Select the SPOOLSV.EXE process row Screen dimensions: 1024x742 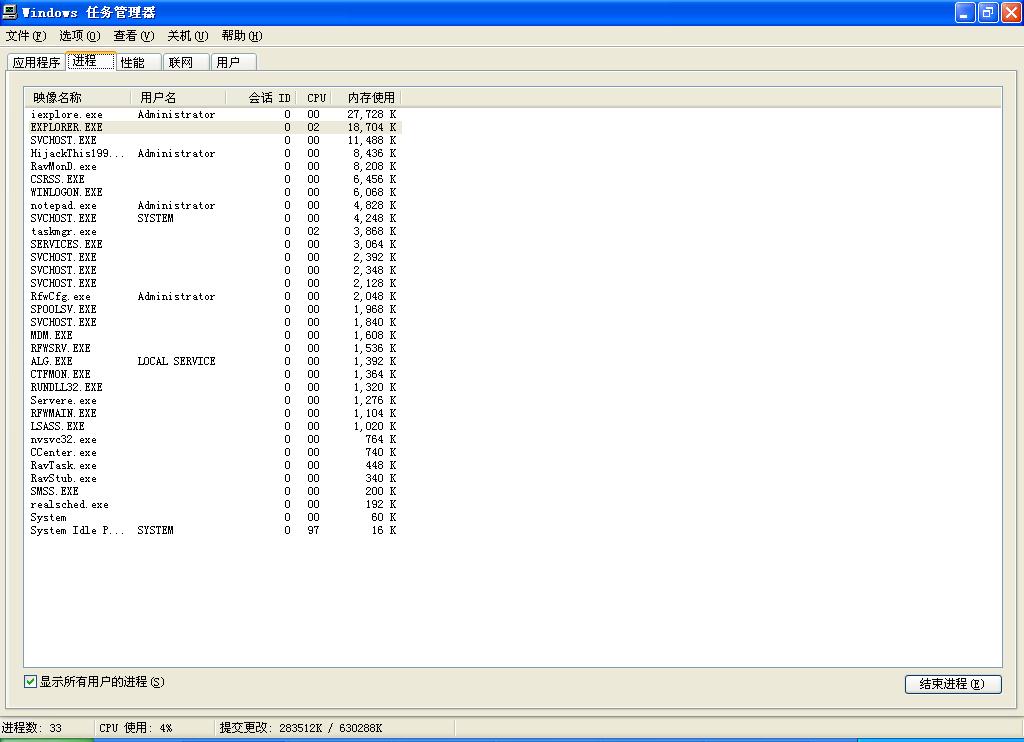pyautogui.click(x=214, y=310)
